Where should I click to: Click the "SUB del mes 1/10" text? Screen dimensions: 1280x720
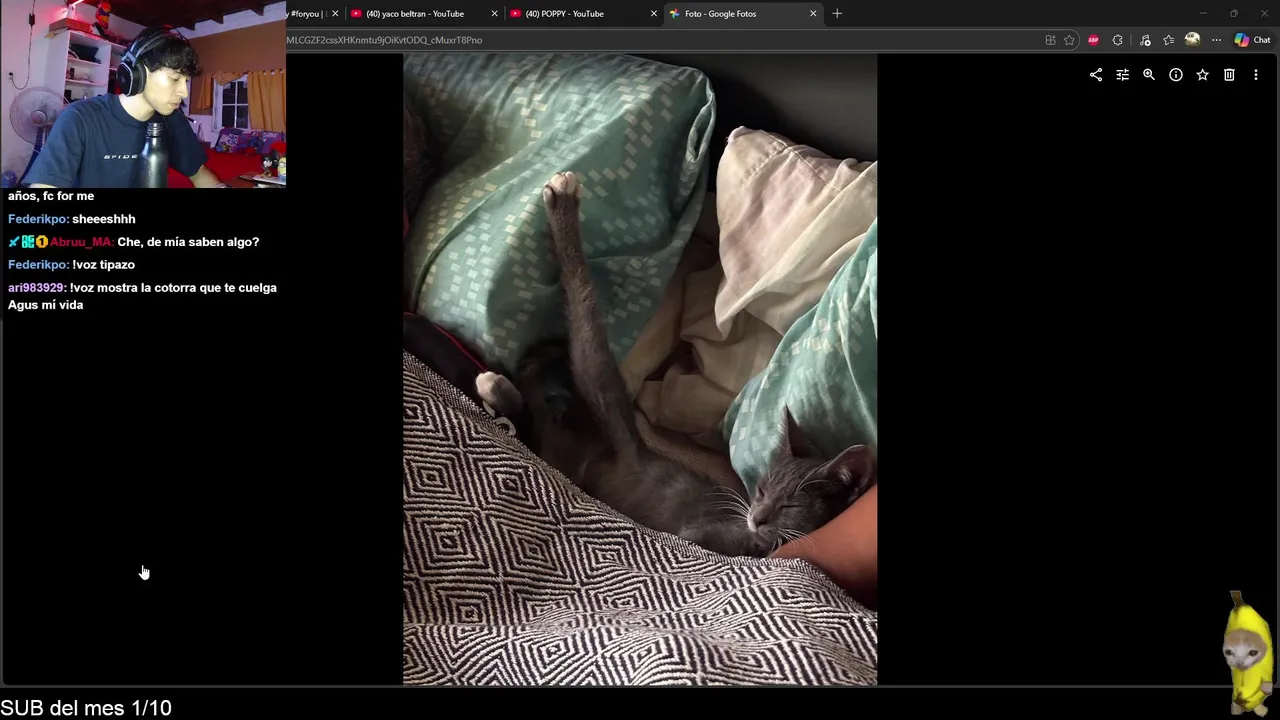tap(86, 708)
